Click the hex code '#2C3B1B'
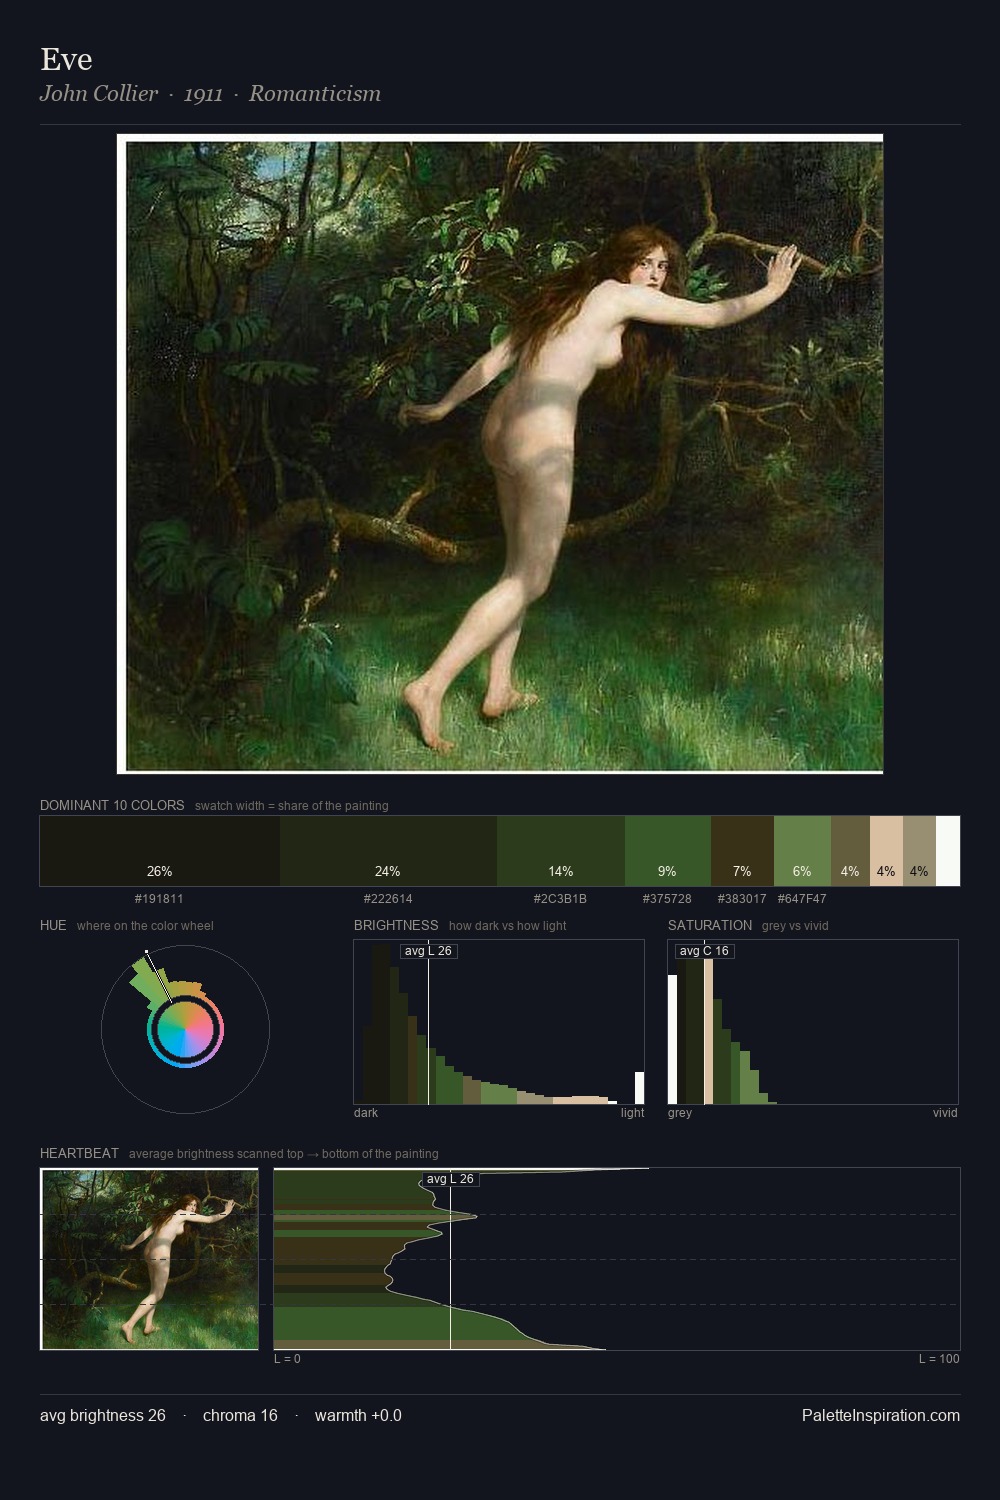The image size is (1000, 1500). 560,899
